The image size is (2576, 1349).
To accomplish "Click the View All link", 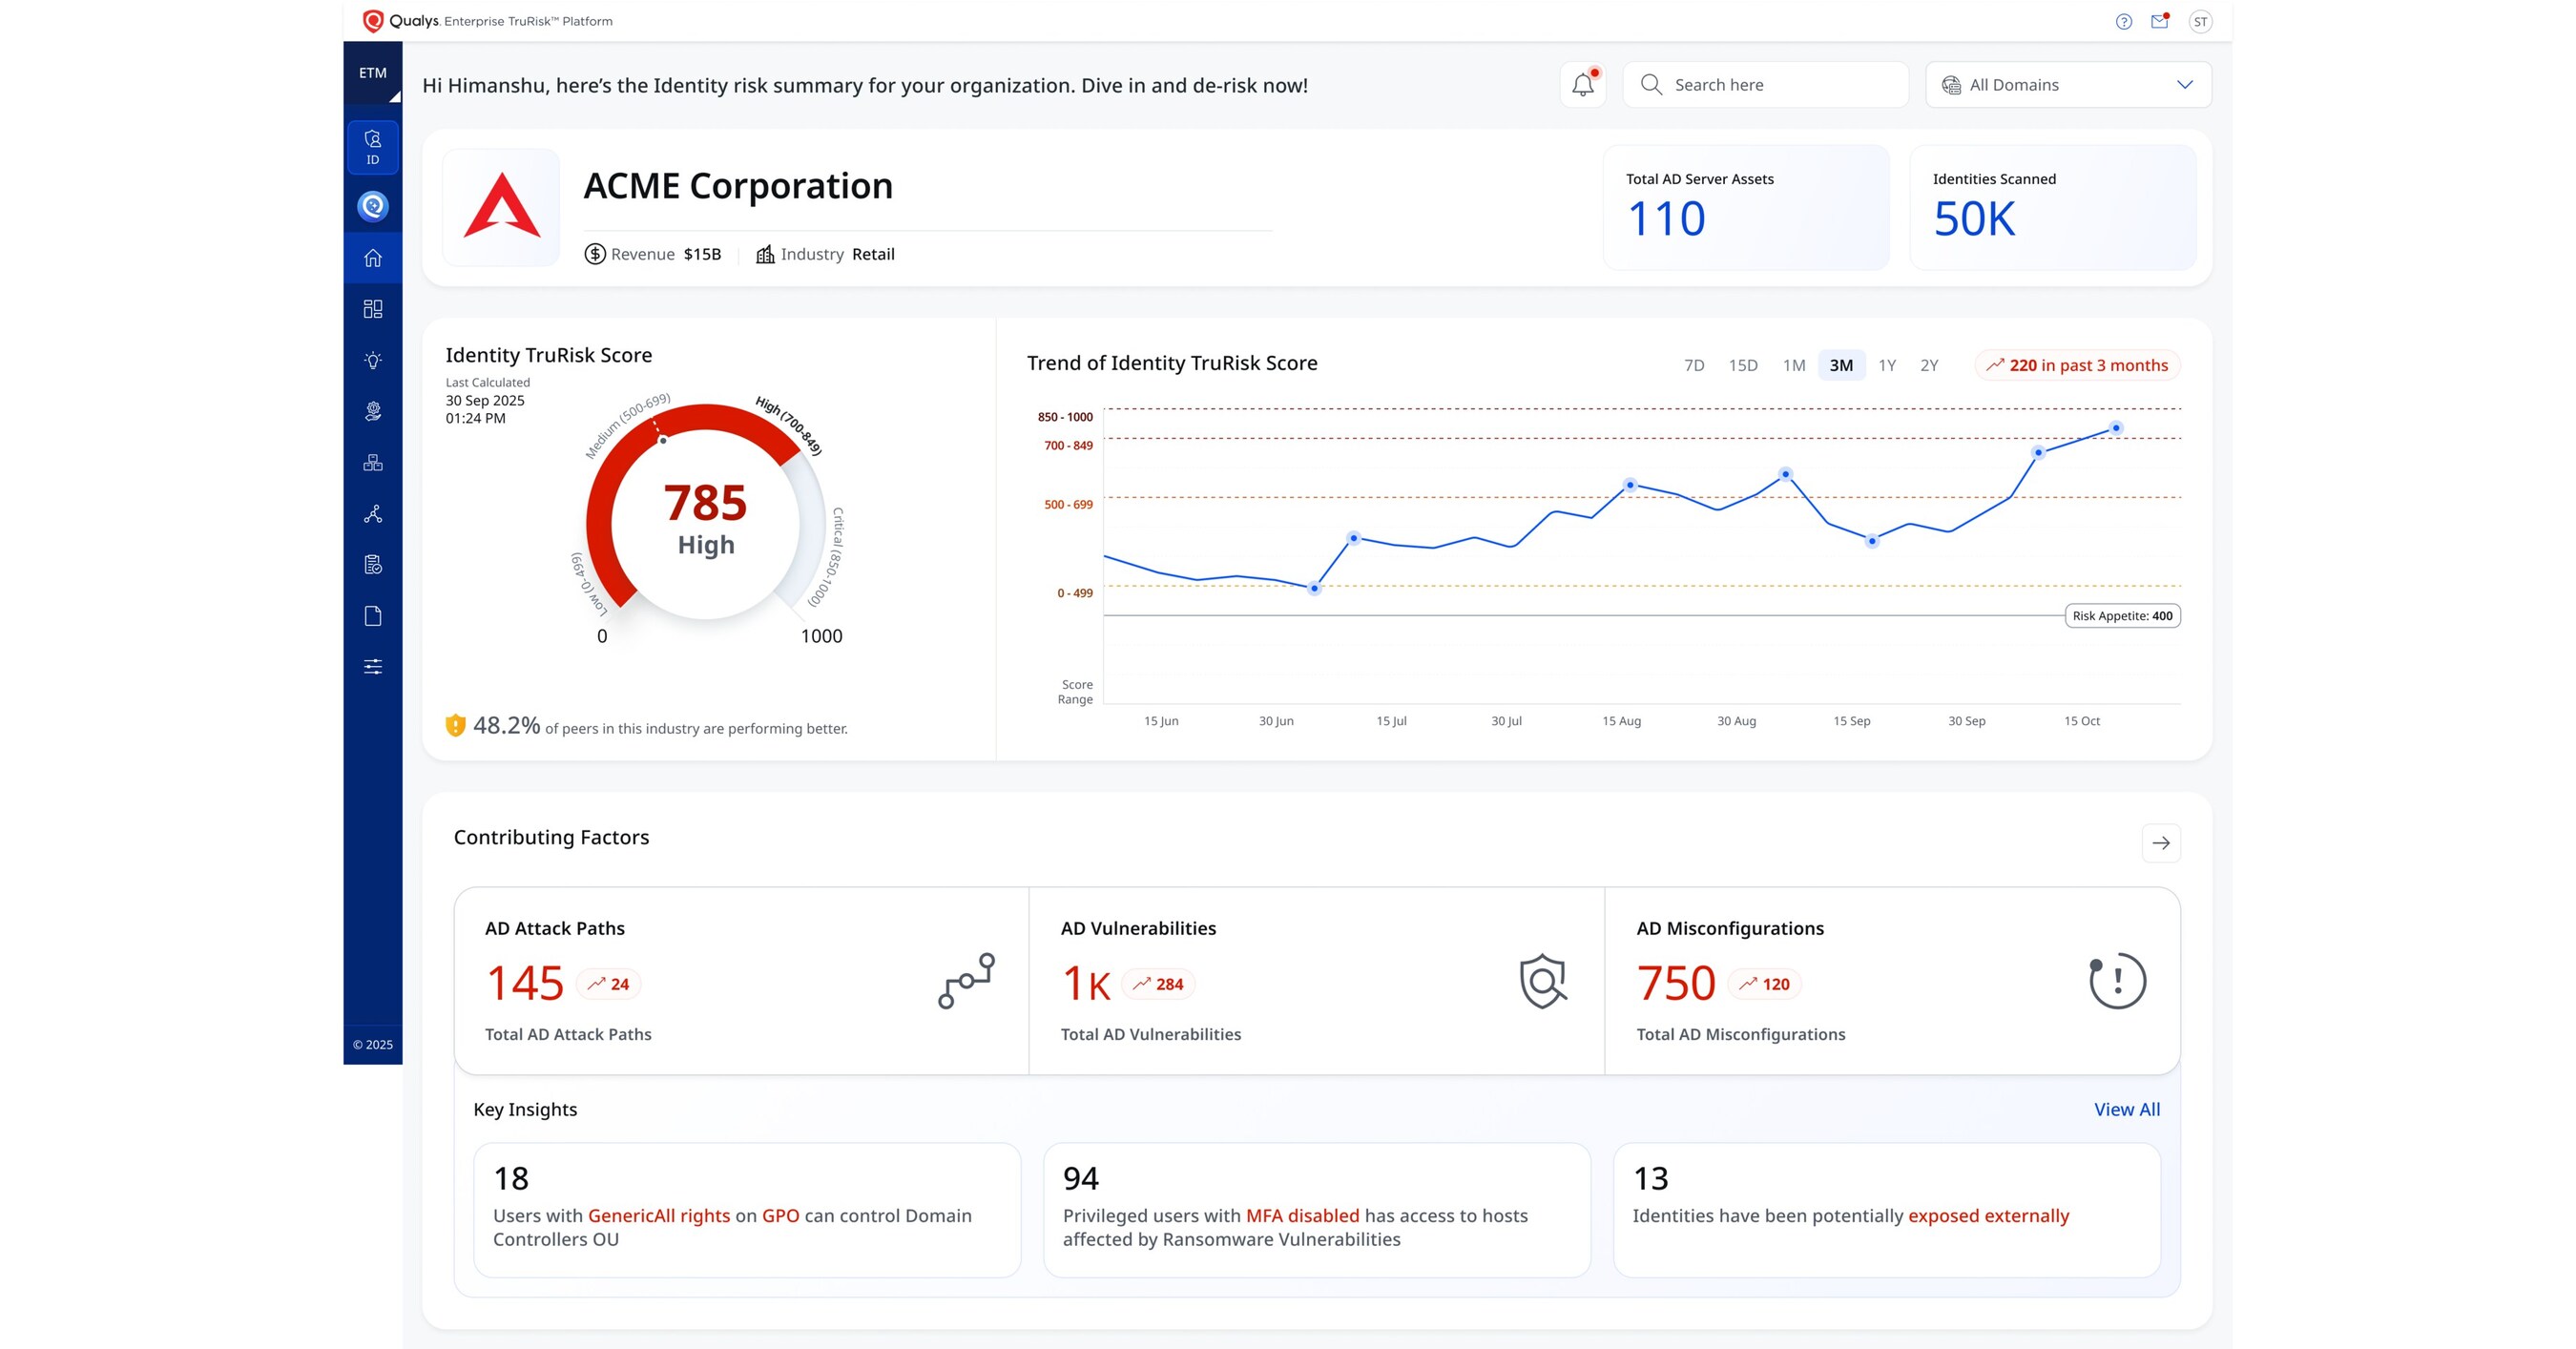I will pyautogui.click(x=2127, y=1109).
